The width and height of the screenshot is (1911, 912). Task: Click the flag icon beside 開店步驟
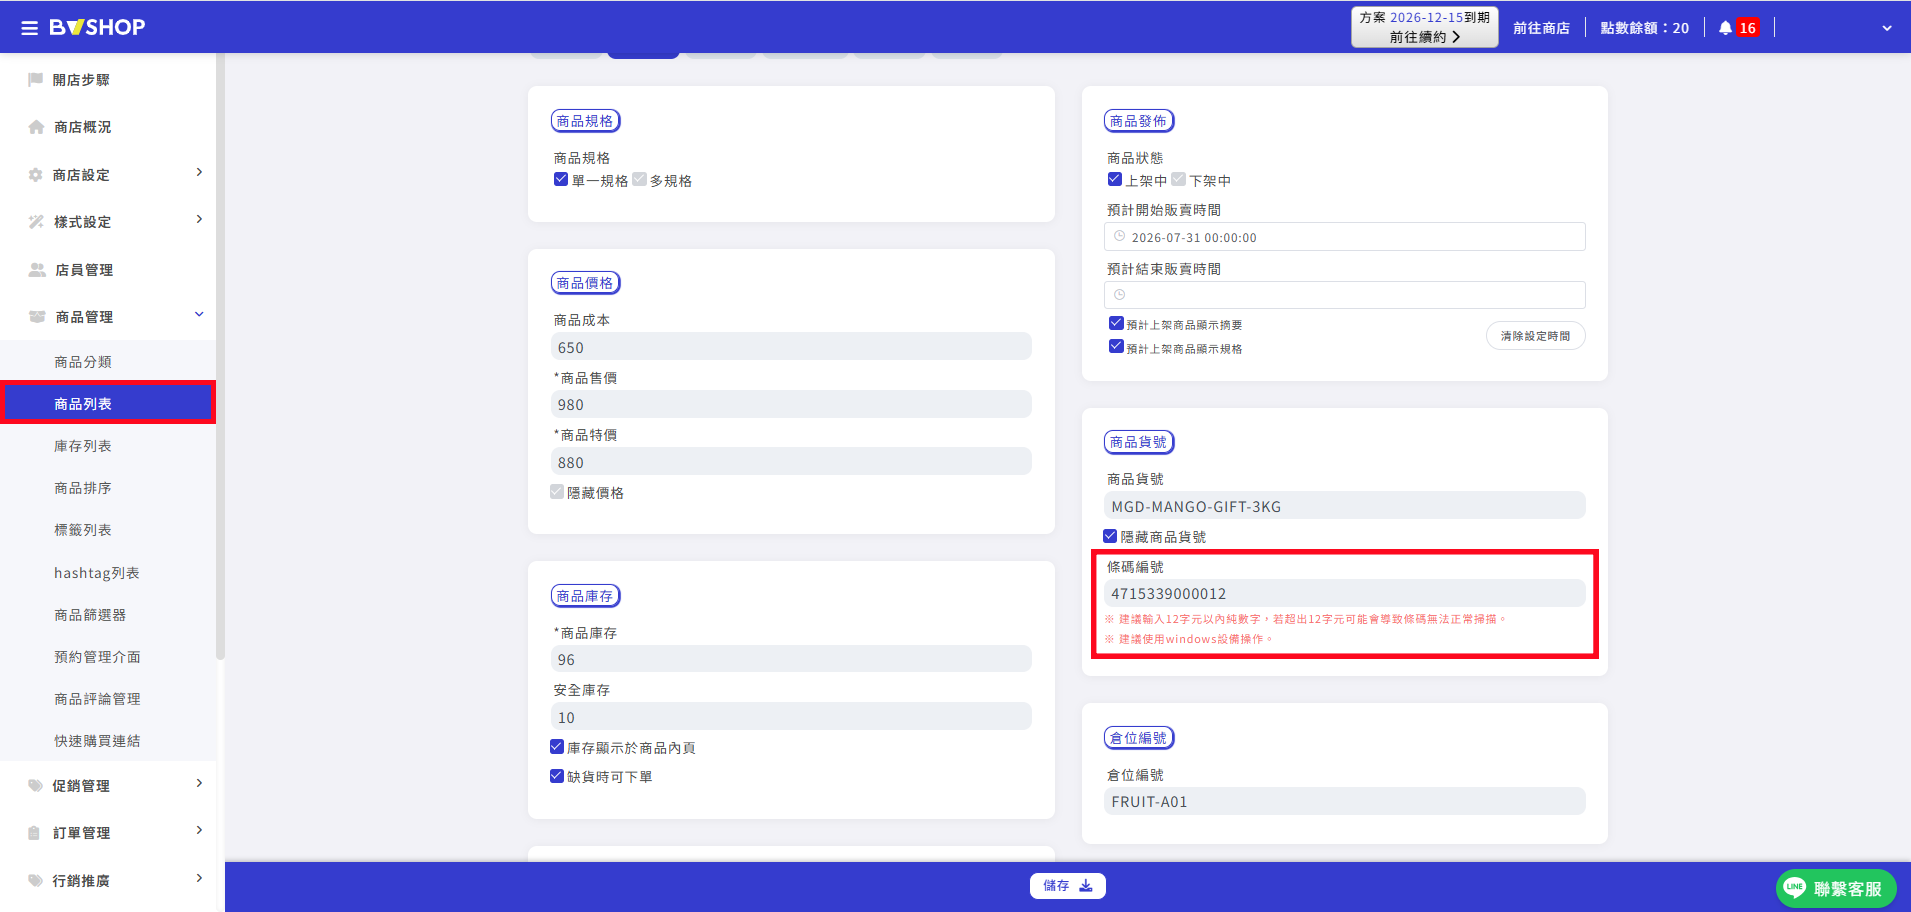pyautogui.click(x=36, y=80)
